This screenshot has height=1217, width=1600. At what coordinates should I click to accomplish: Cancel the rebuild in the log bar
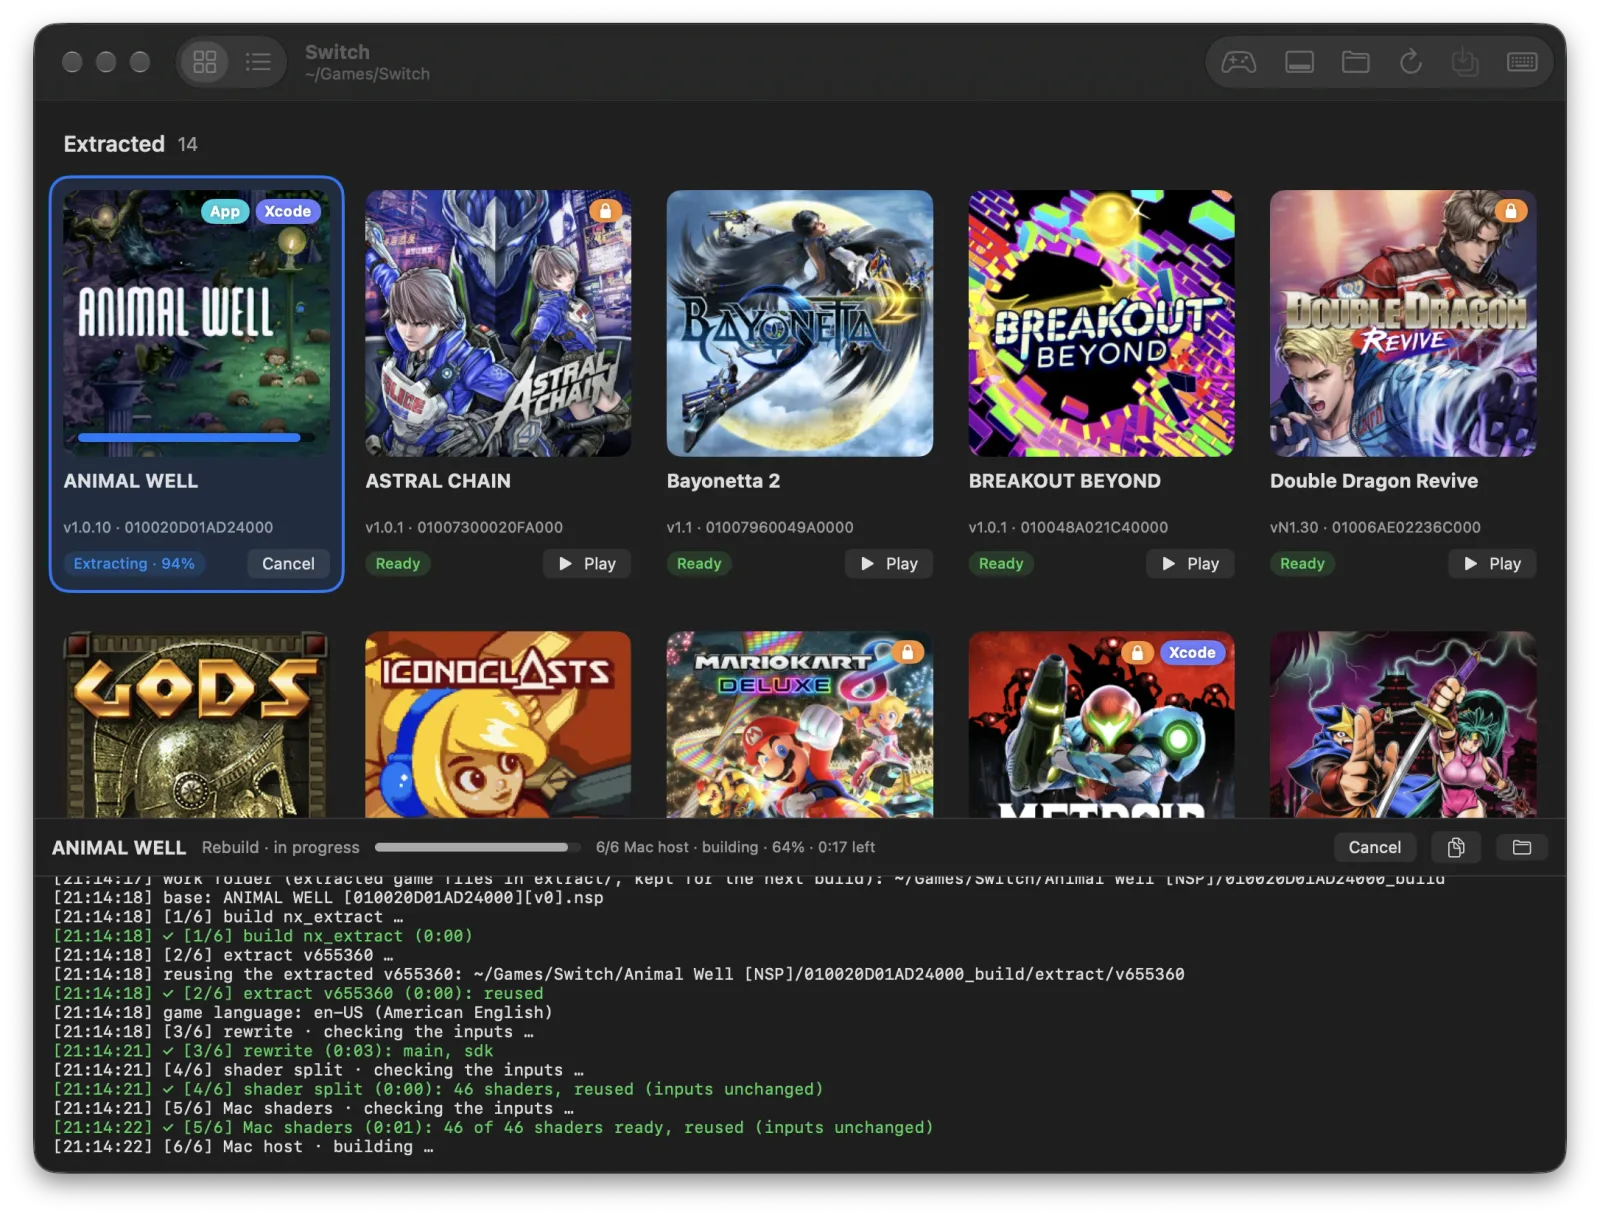point(1374,847)
